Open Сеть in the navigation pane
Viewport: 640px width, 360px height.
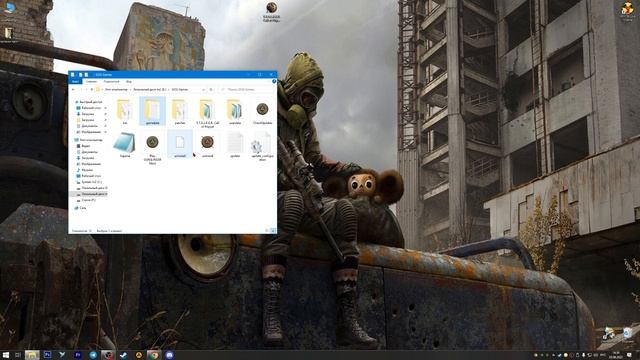point(81,208)
